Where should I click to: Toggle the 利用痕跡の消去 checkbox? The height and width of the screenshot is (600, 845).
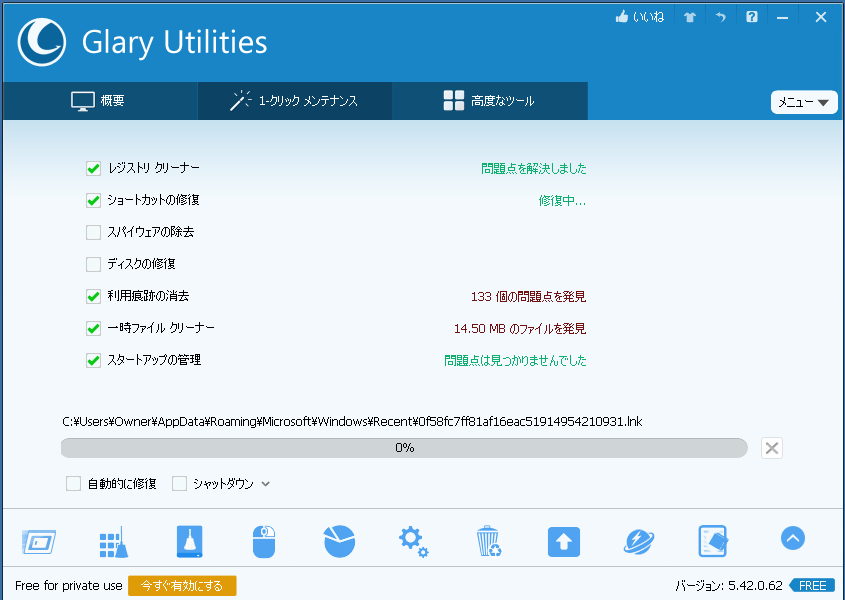[93, 296]
